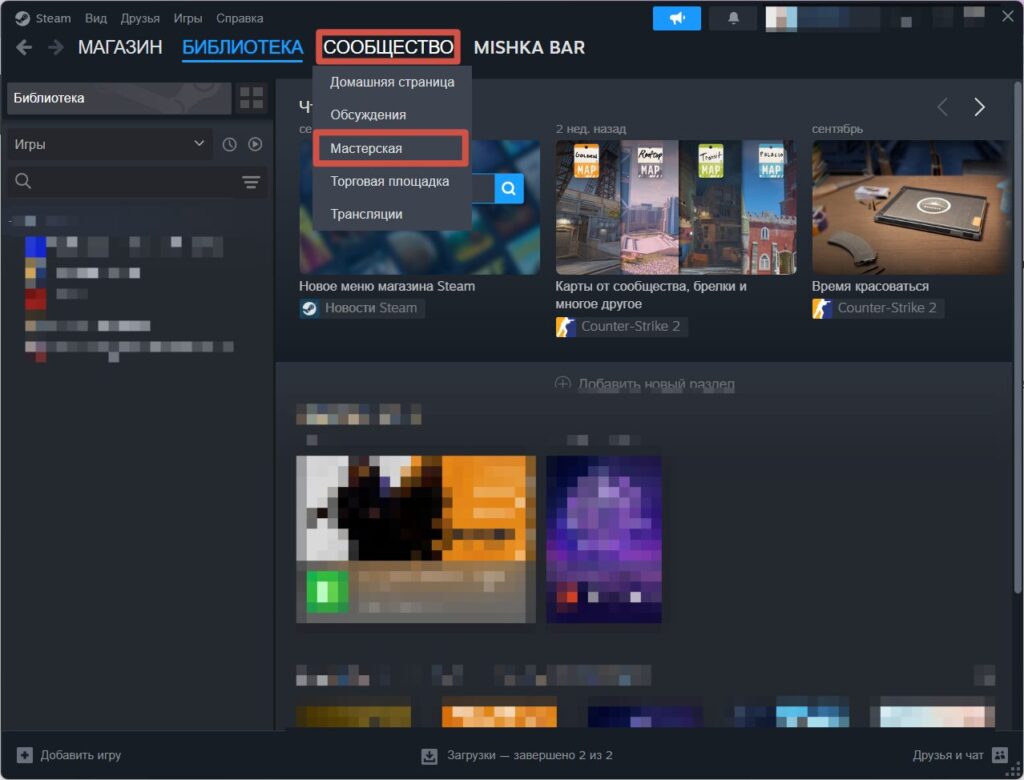Image resolution: width=1024 pixels, height=780 pixels.
Task: Open the СООБЩЕСТВО menu
Action: point(388,48)
